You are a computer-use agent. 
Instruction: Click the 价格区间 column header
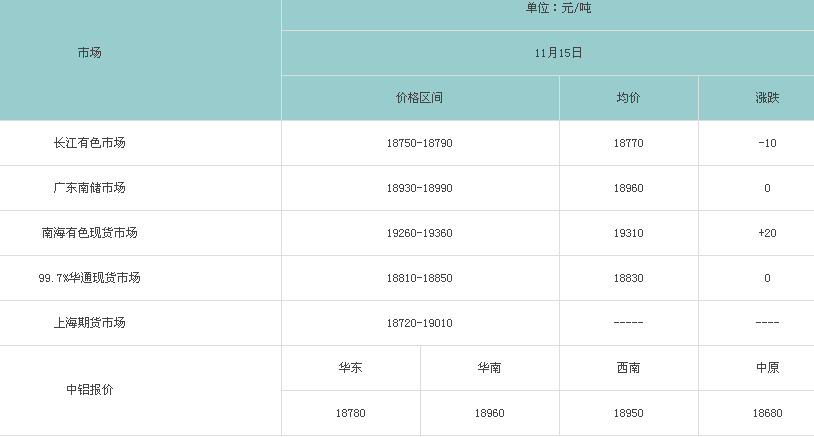point(419,98)
